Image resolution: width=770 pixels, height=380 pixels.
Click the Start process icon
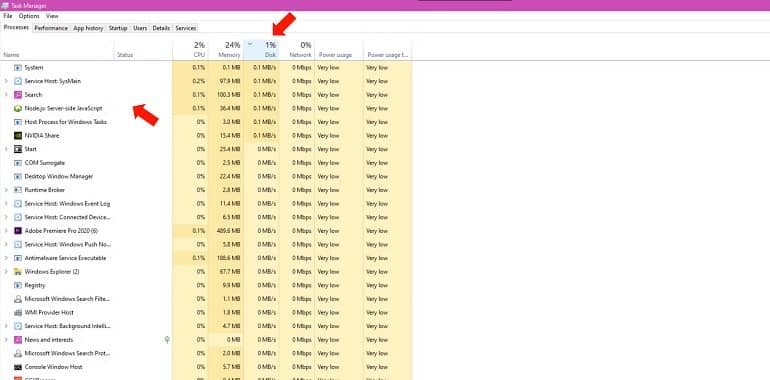point(18,149)
